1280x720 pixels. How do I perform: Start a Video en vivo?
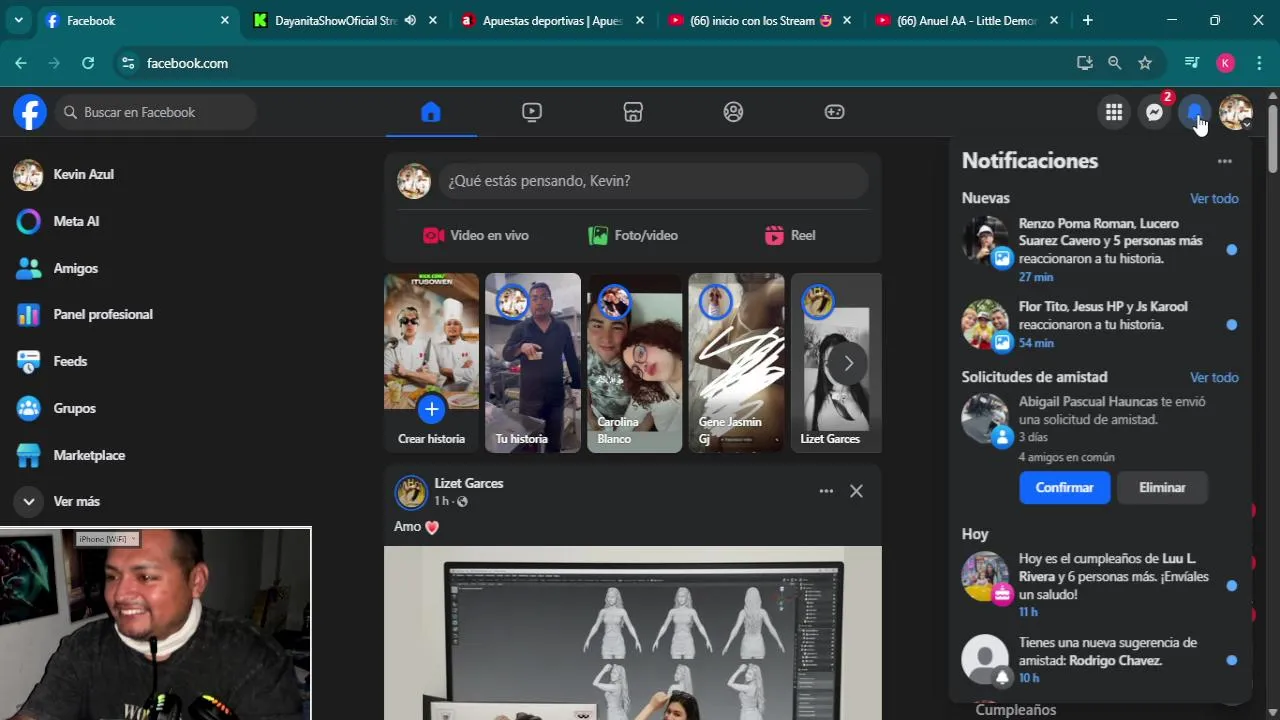476,235
